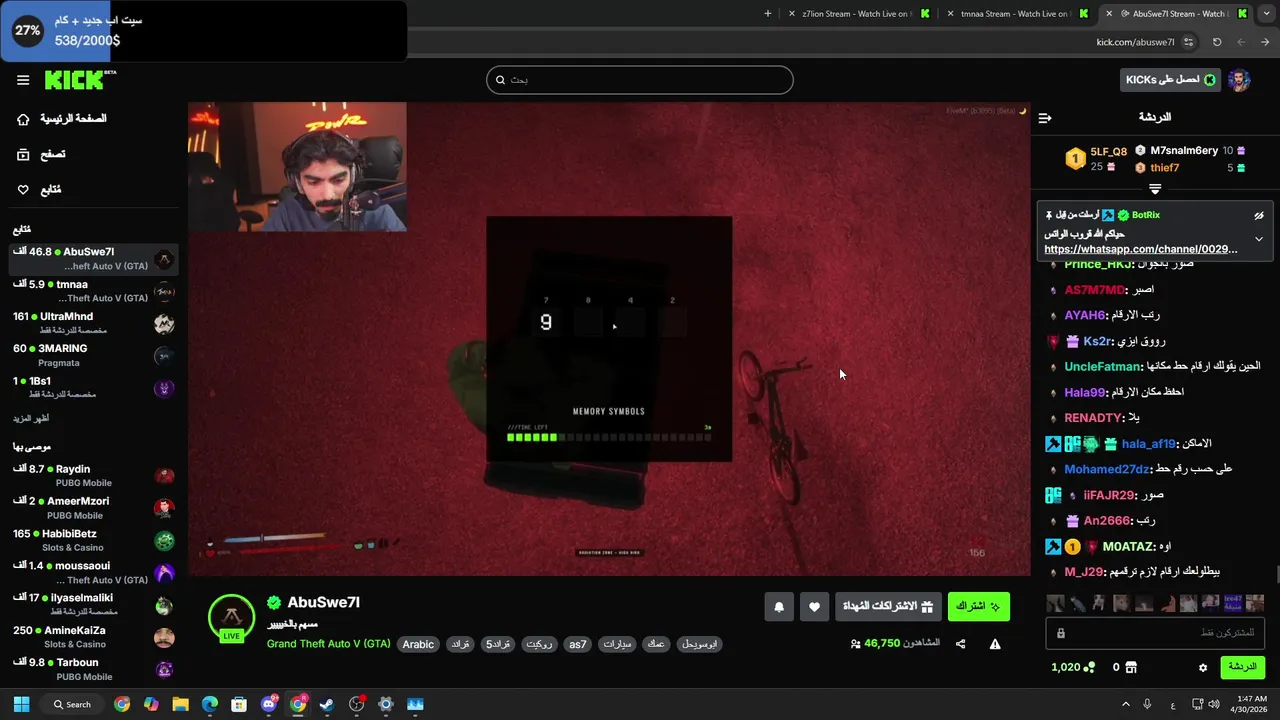
Task: Open the recommended AmeerMzori channel
Action: click(x=93, y=508)
